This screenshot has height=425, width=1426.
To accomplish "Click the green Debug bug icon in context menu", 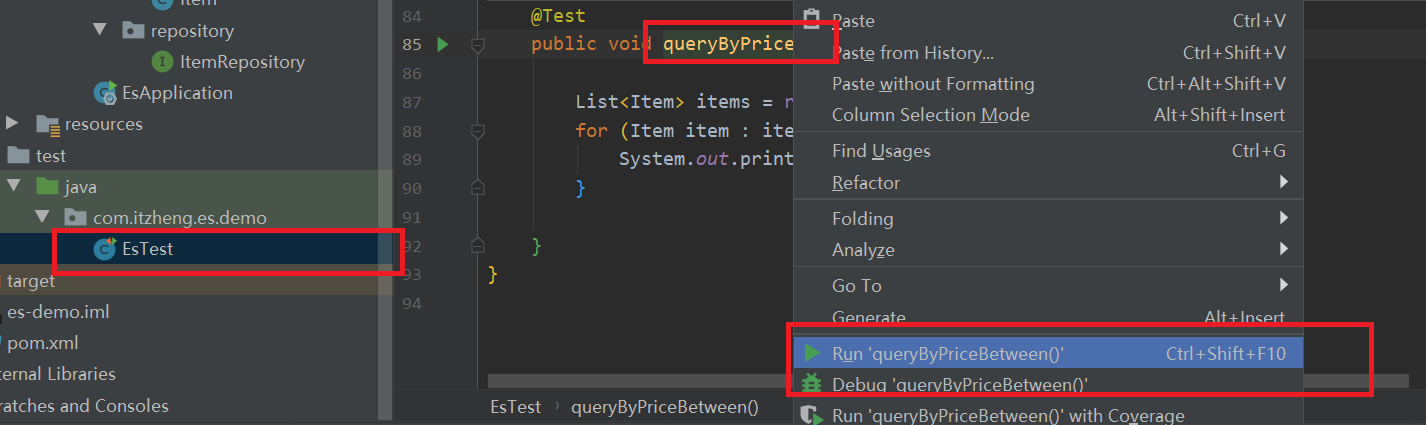I will coord(811,383).
